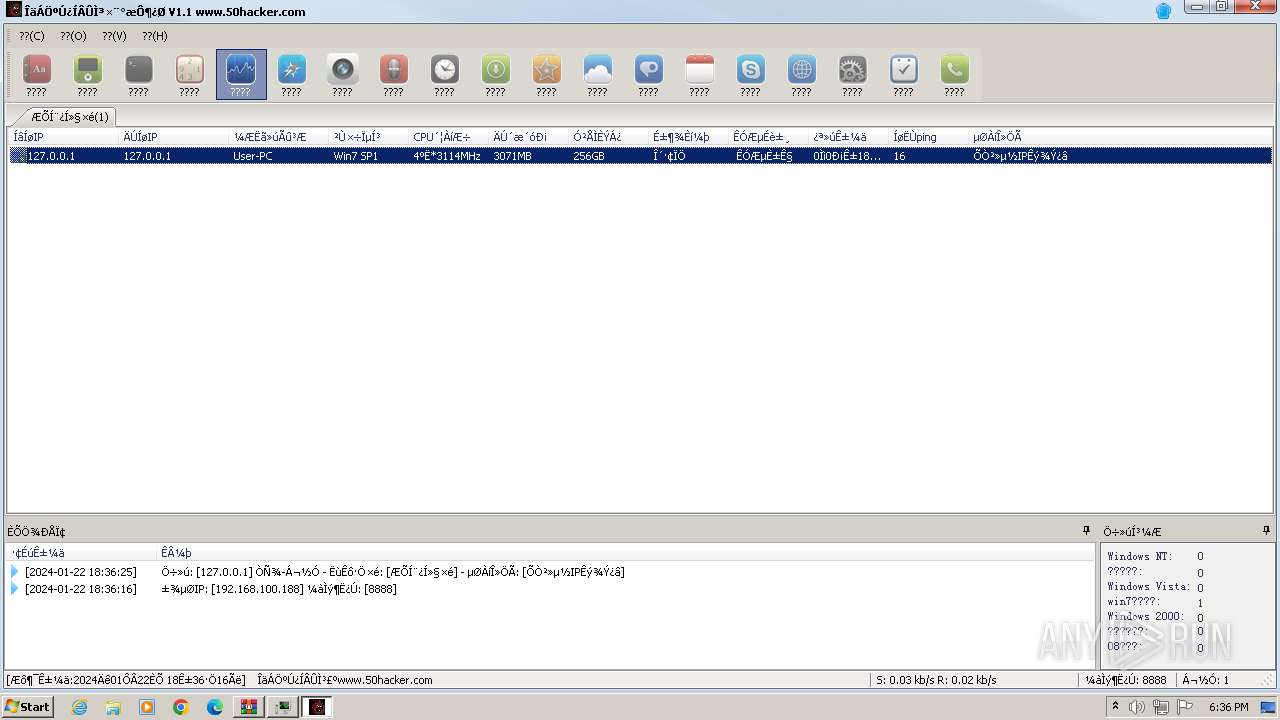Viewport: 1280px width, 720px height.
Task: Click the 6:36 PM system clock
Action: (x=1228, y=707)
